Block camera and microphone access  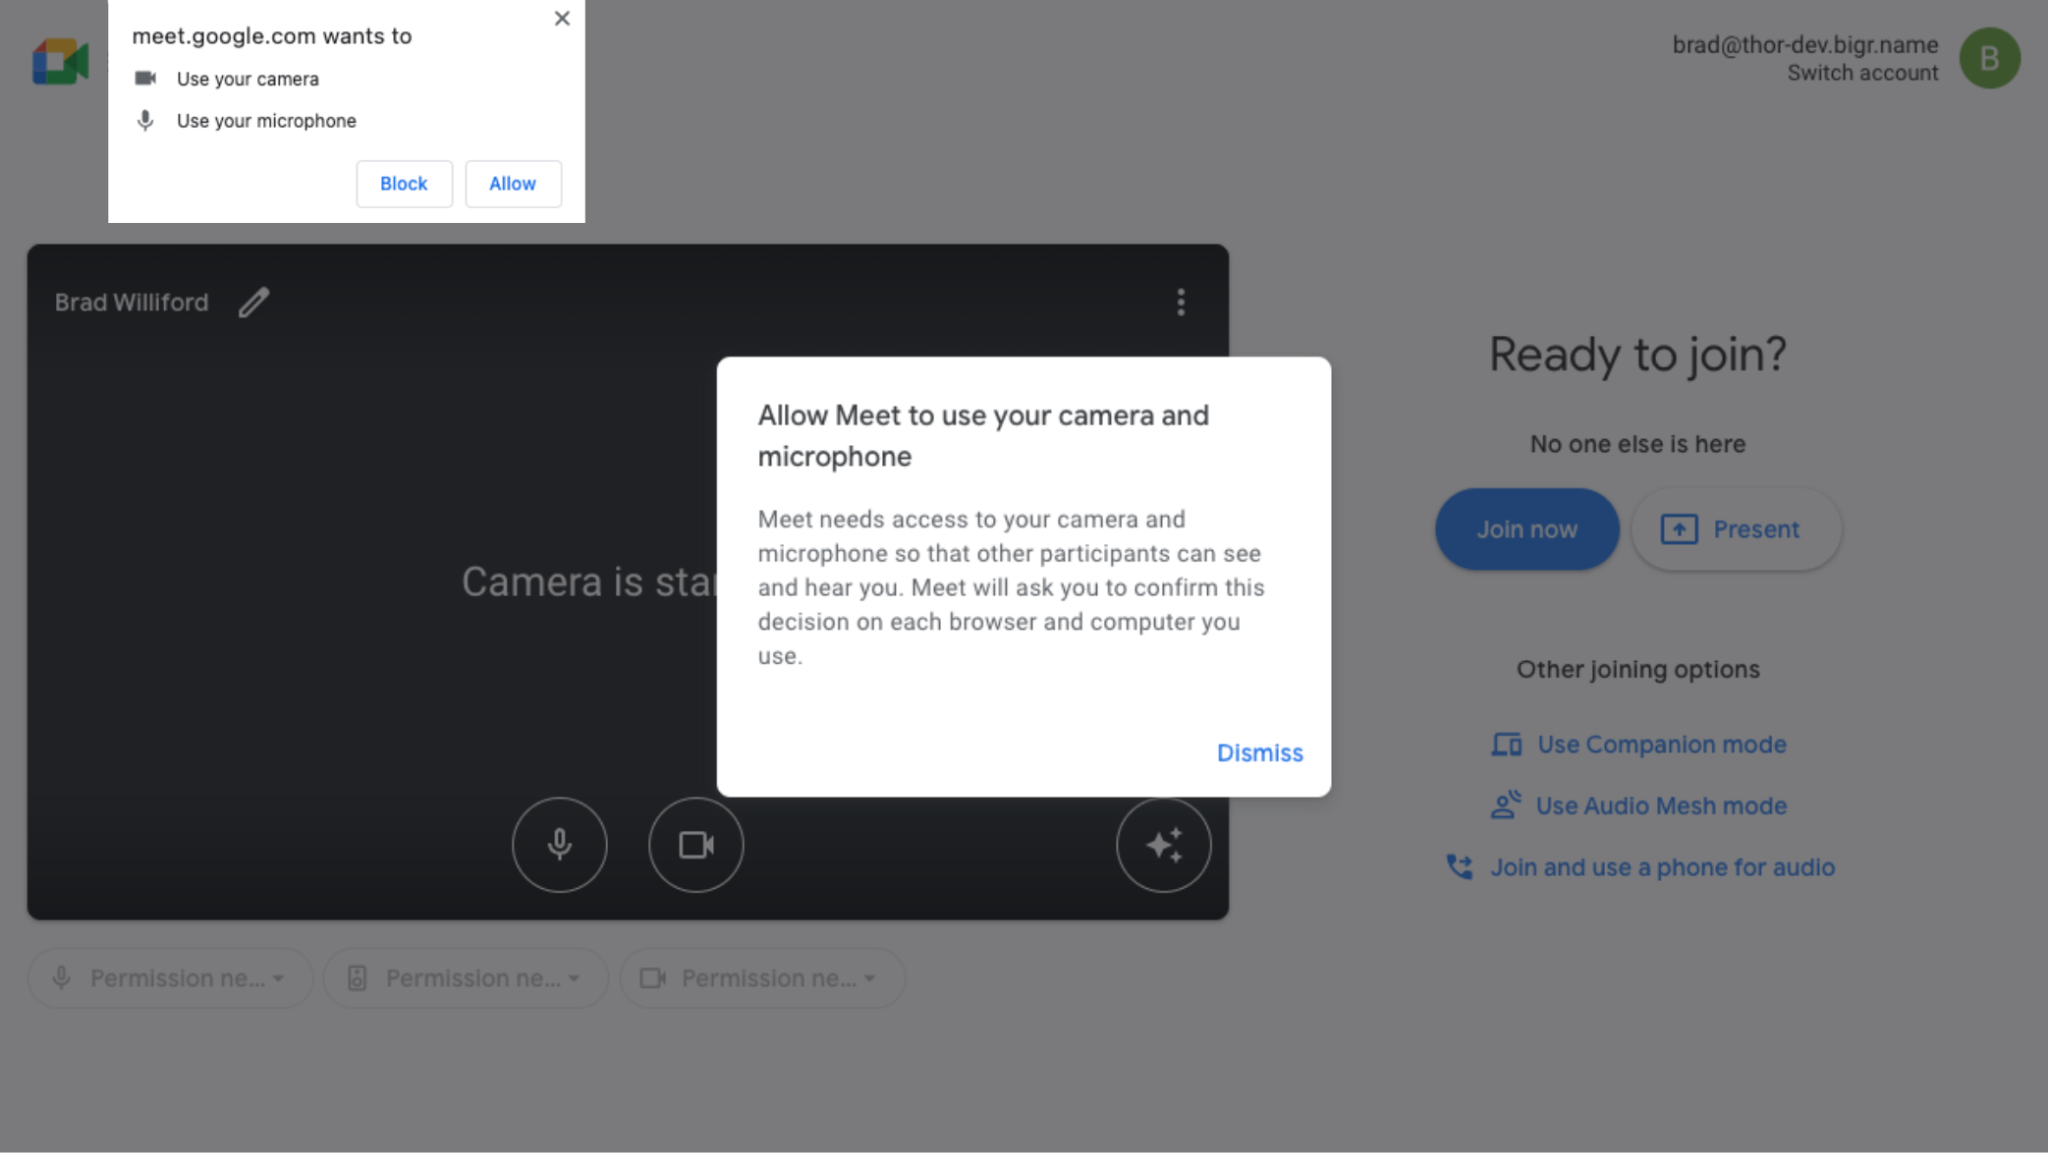click(404, 183)
